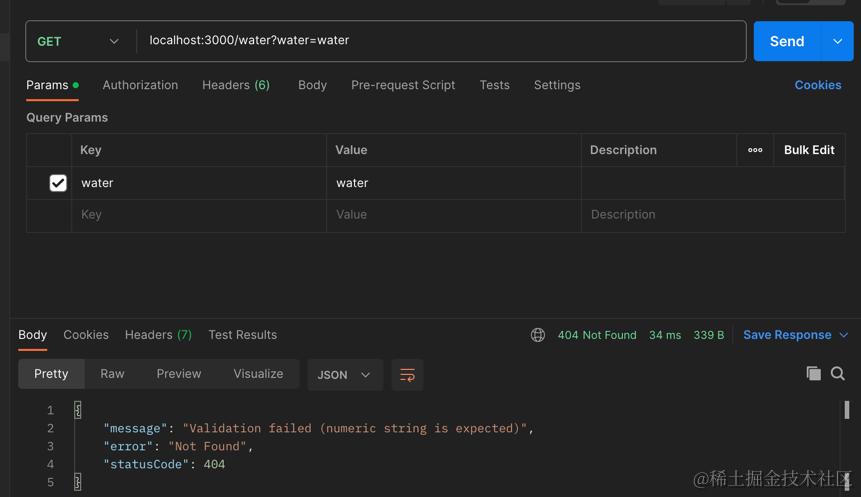Click the Send request button
Screen dimensions: 861x497
point(786,41)
